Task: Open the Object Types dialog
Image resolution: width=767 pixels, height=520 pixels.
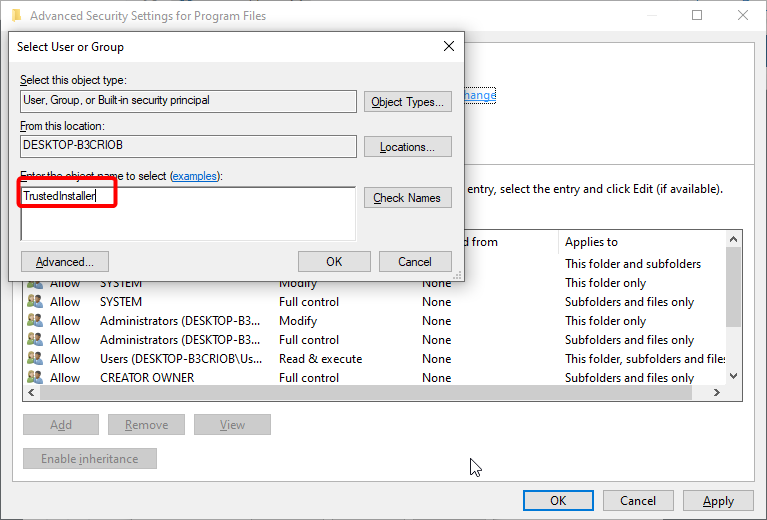Action: (407, 102)
